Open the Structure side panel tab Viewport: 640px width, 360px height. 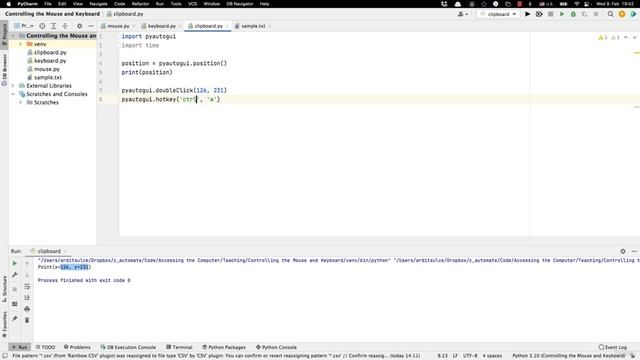coord(4,289)
